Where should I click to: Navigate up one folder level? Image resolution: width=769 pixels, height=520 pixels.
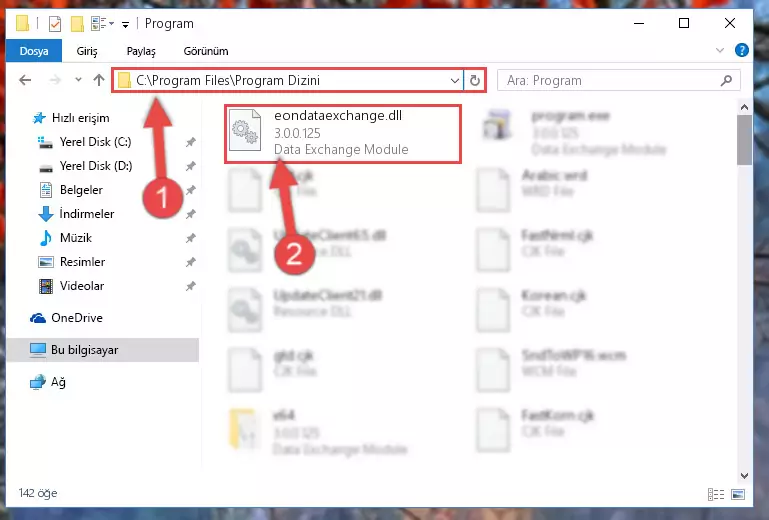point(99,80)
